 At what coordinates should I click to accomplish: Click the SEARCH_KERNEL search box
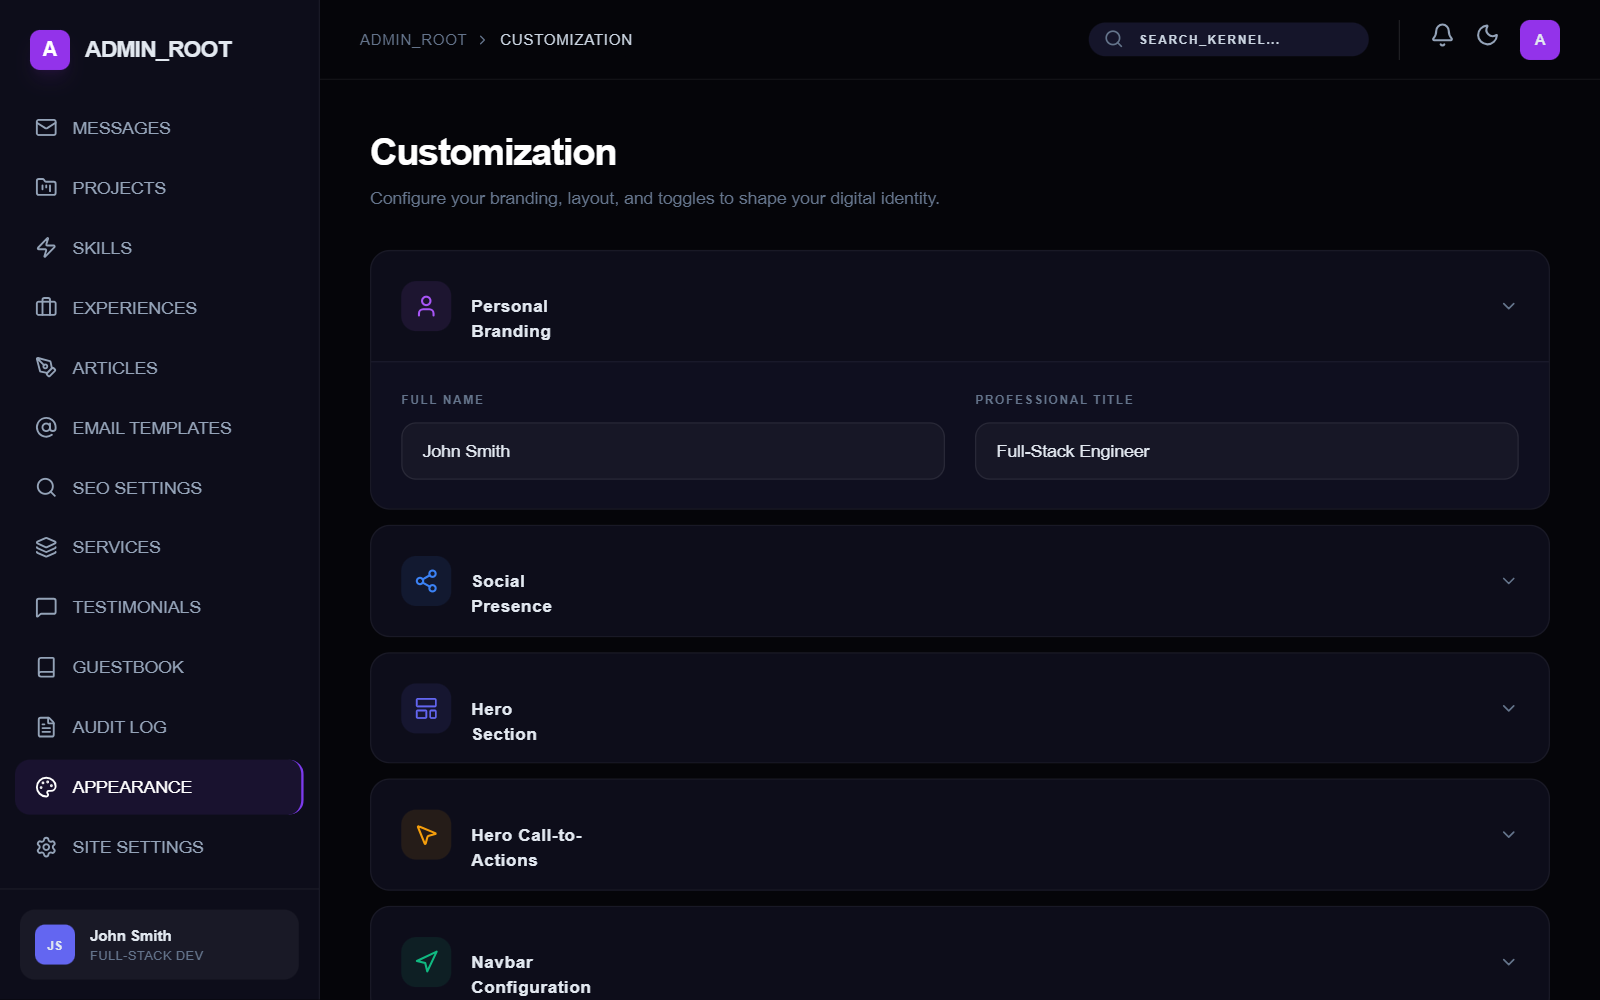point(1229,39)
